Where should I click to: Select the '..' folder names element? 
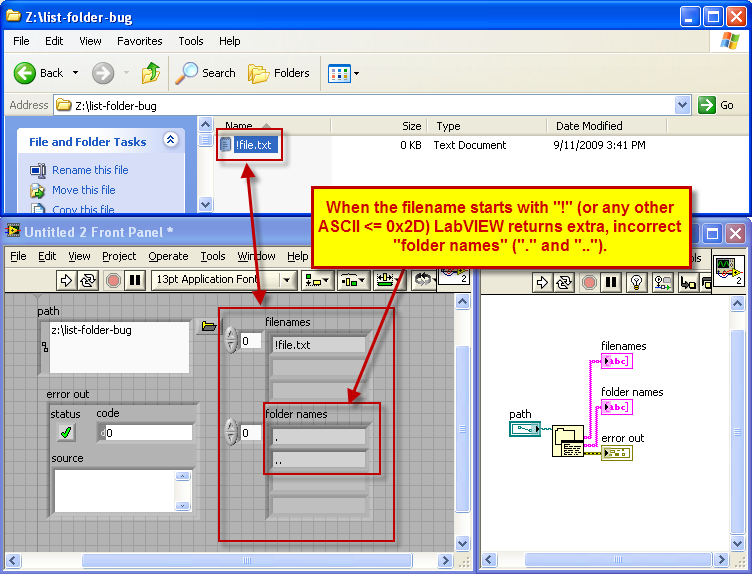[x=319, y=460]
